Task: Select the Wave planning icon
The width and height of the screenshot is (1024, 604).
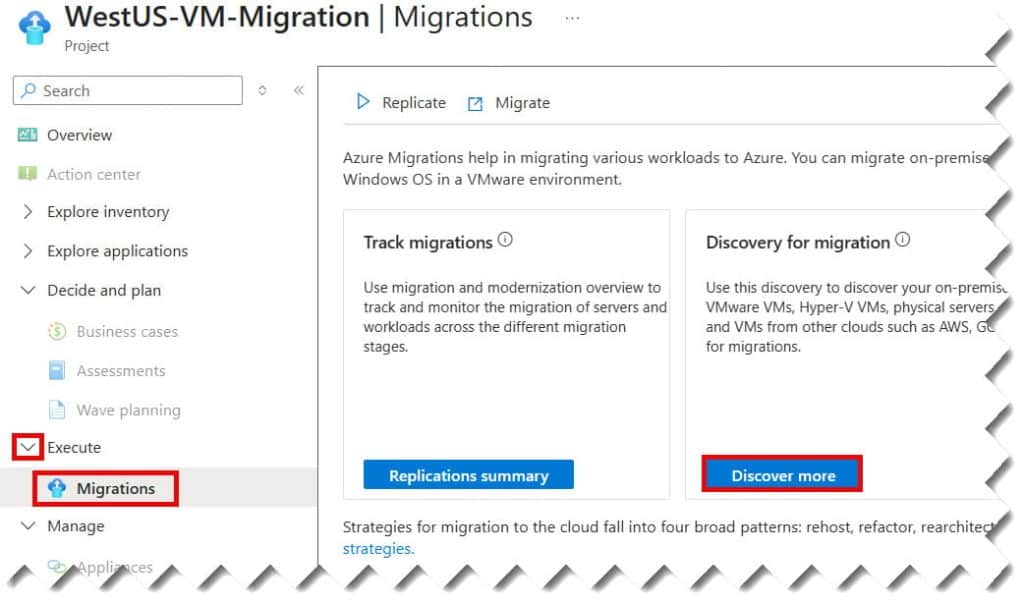Action: [56, 410]
